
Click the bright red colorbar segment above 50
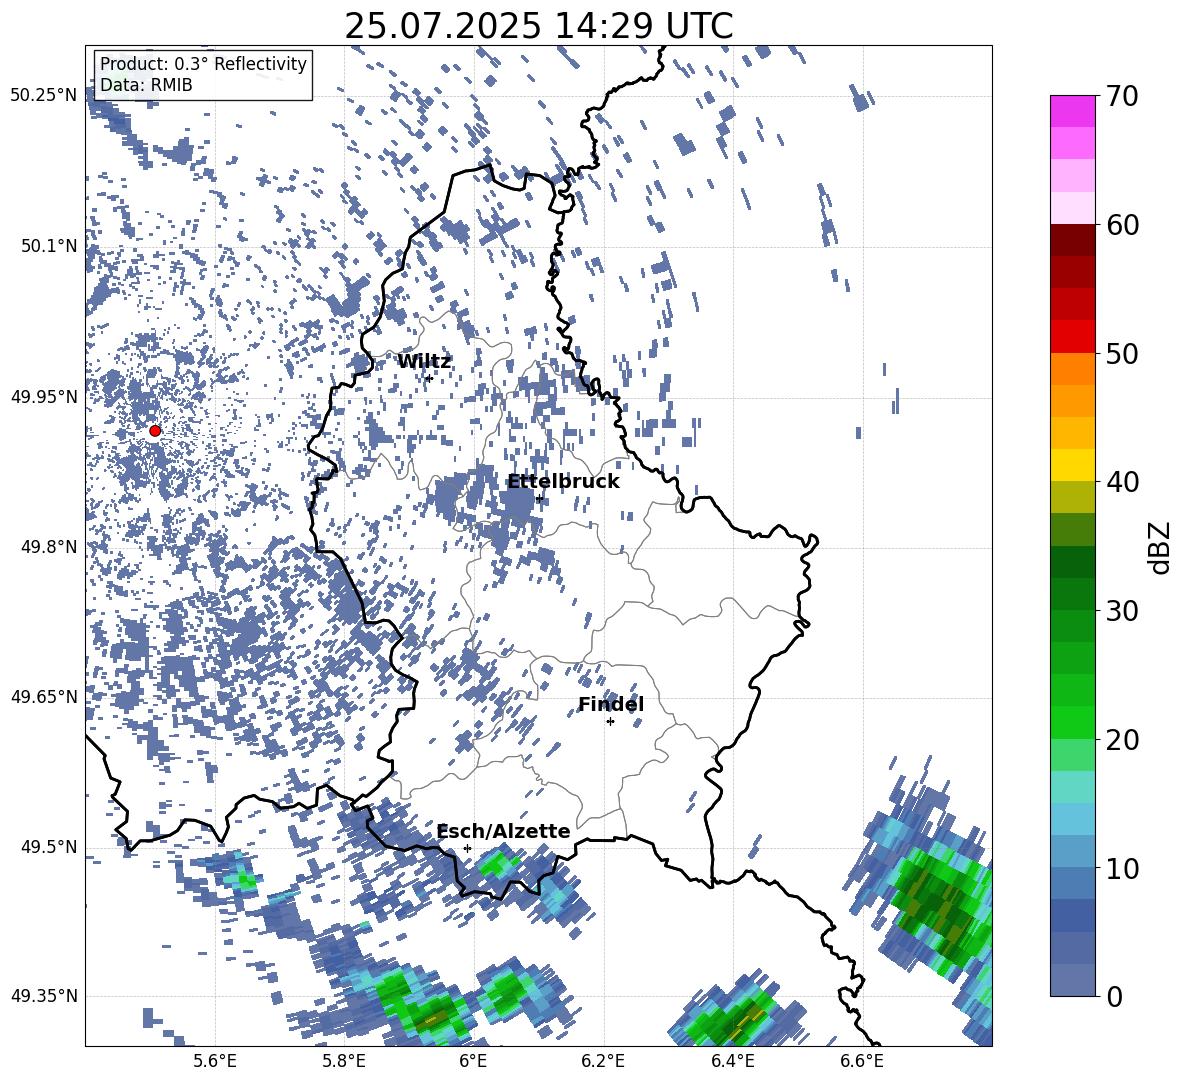coord(1072,336)
